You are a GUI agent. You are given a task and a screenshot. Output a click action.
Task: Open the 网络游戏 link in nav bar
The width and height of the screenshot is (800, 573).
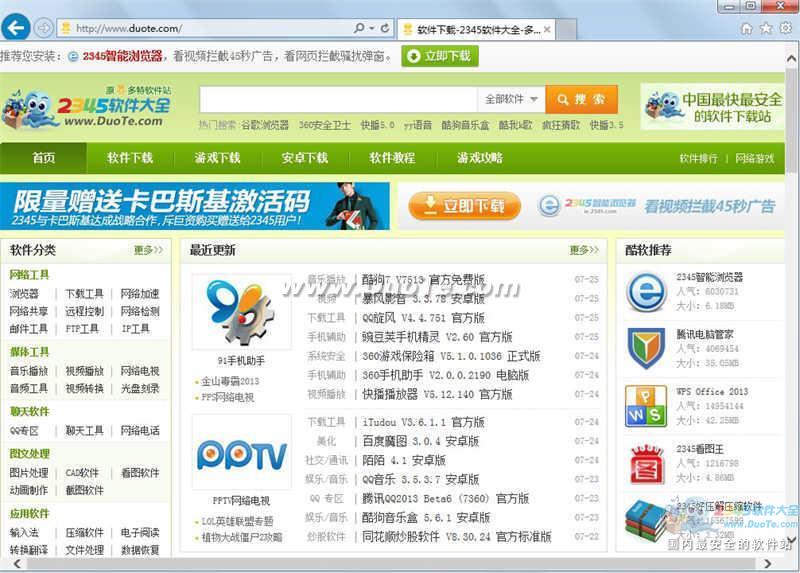(755, 159)
